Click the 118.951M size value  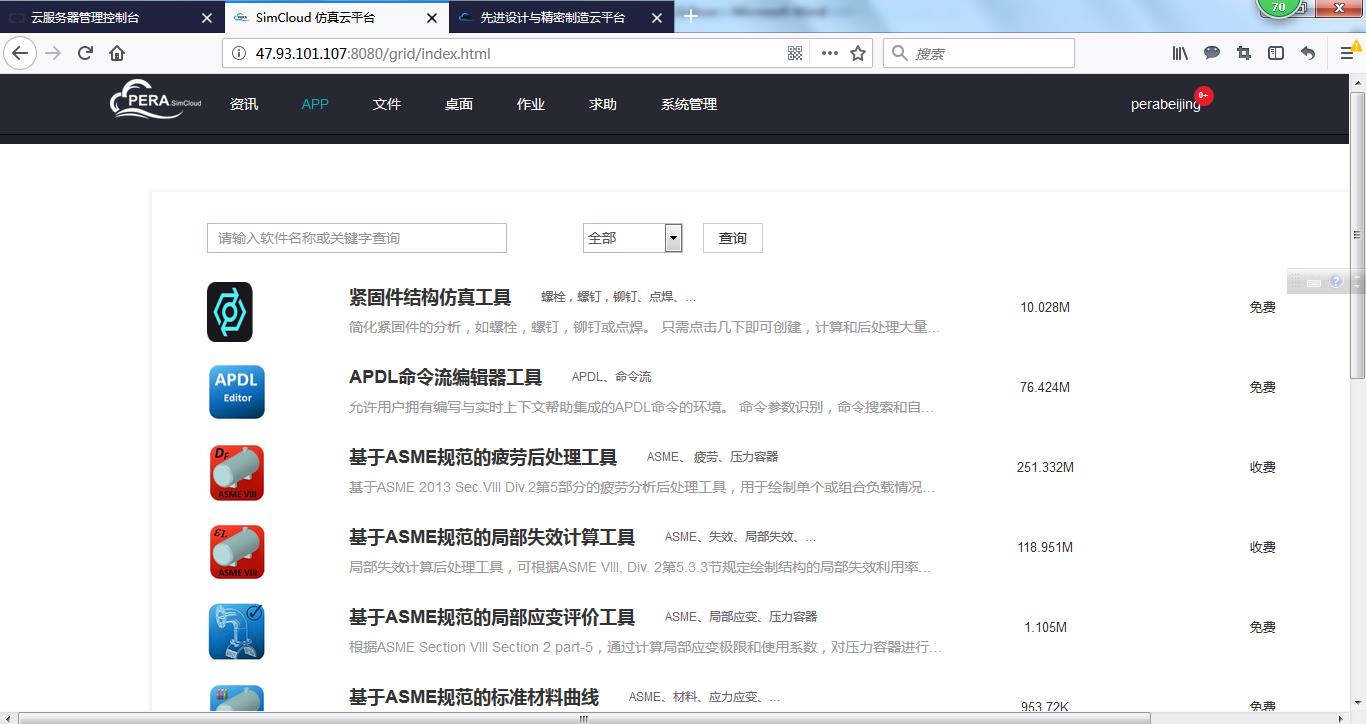pos(1045,547)
